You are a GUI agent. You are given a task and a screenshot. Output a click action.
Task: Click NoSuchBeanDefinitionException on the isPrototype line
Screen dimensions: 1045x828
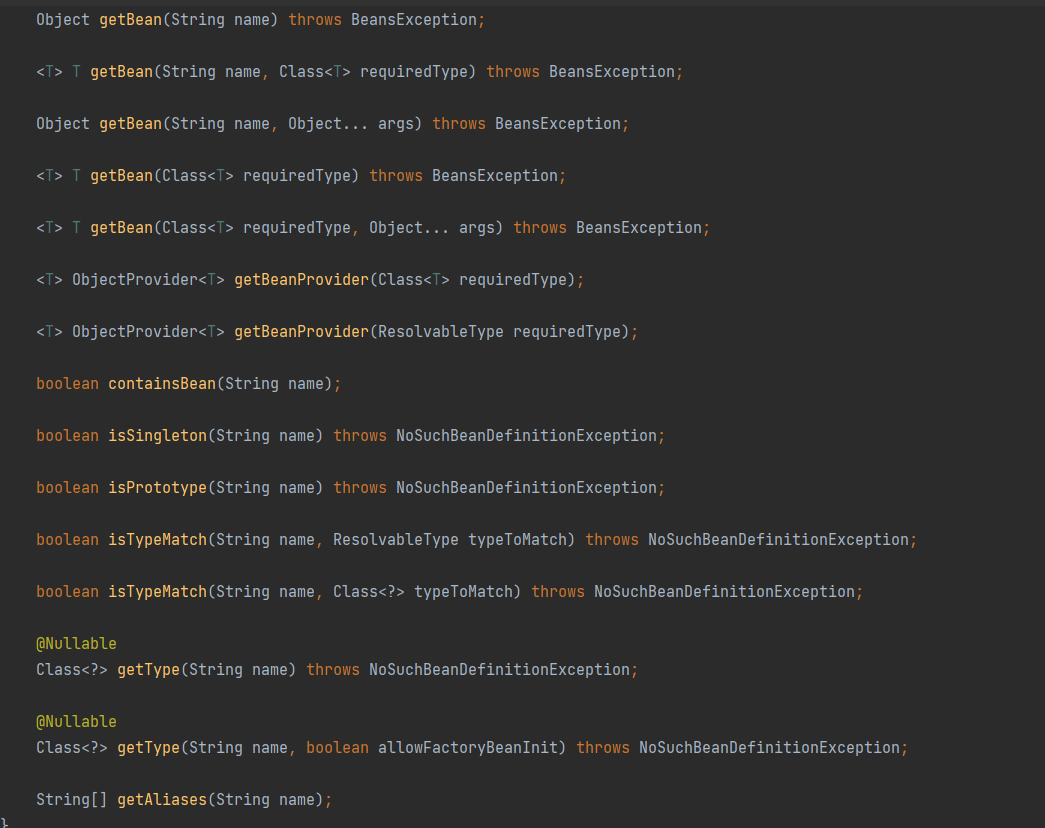point(530,488)
